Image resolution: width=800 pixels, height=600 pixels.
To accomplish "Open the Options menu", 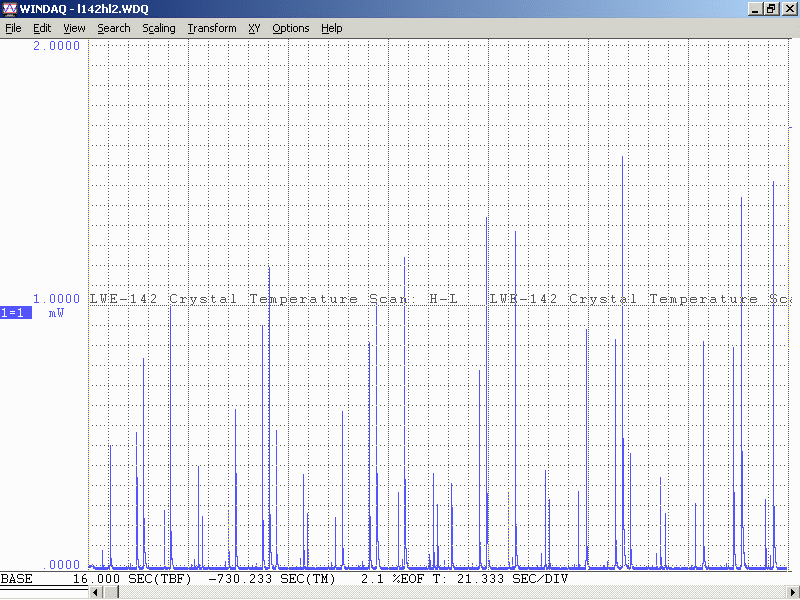I will (x=291, y=28).
